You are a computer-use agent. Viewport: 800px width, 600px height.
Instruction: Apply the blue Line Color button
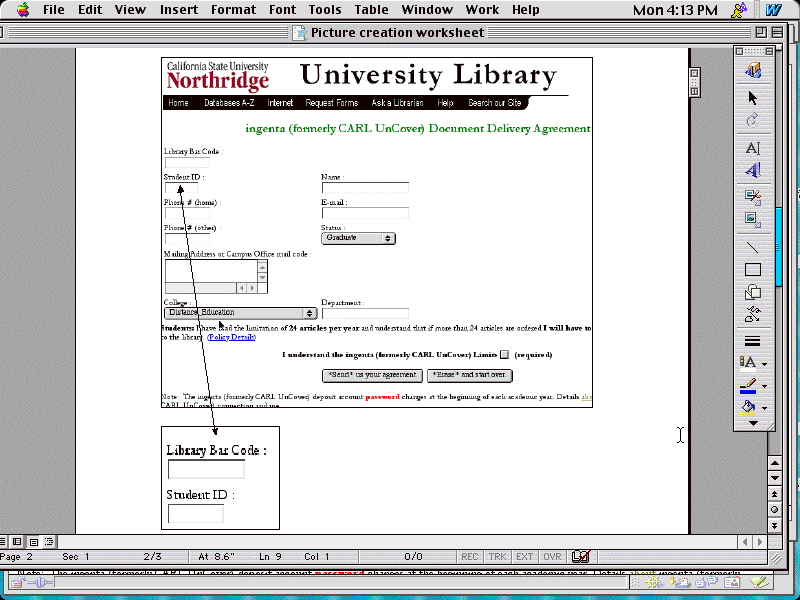point(748,385)
